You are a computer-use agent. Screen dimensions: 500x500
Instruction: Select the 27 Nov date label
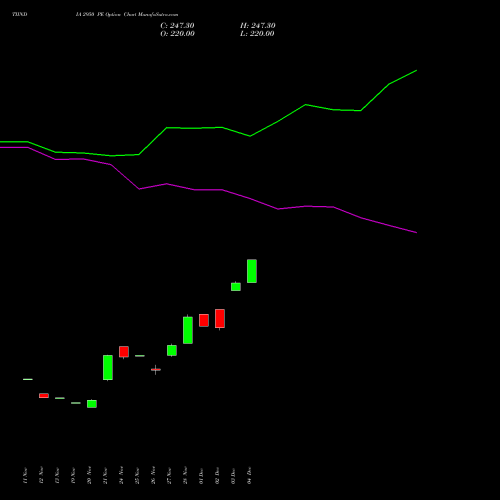point(169,475)
